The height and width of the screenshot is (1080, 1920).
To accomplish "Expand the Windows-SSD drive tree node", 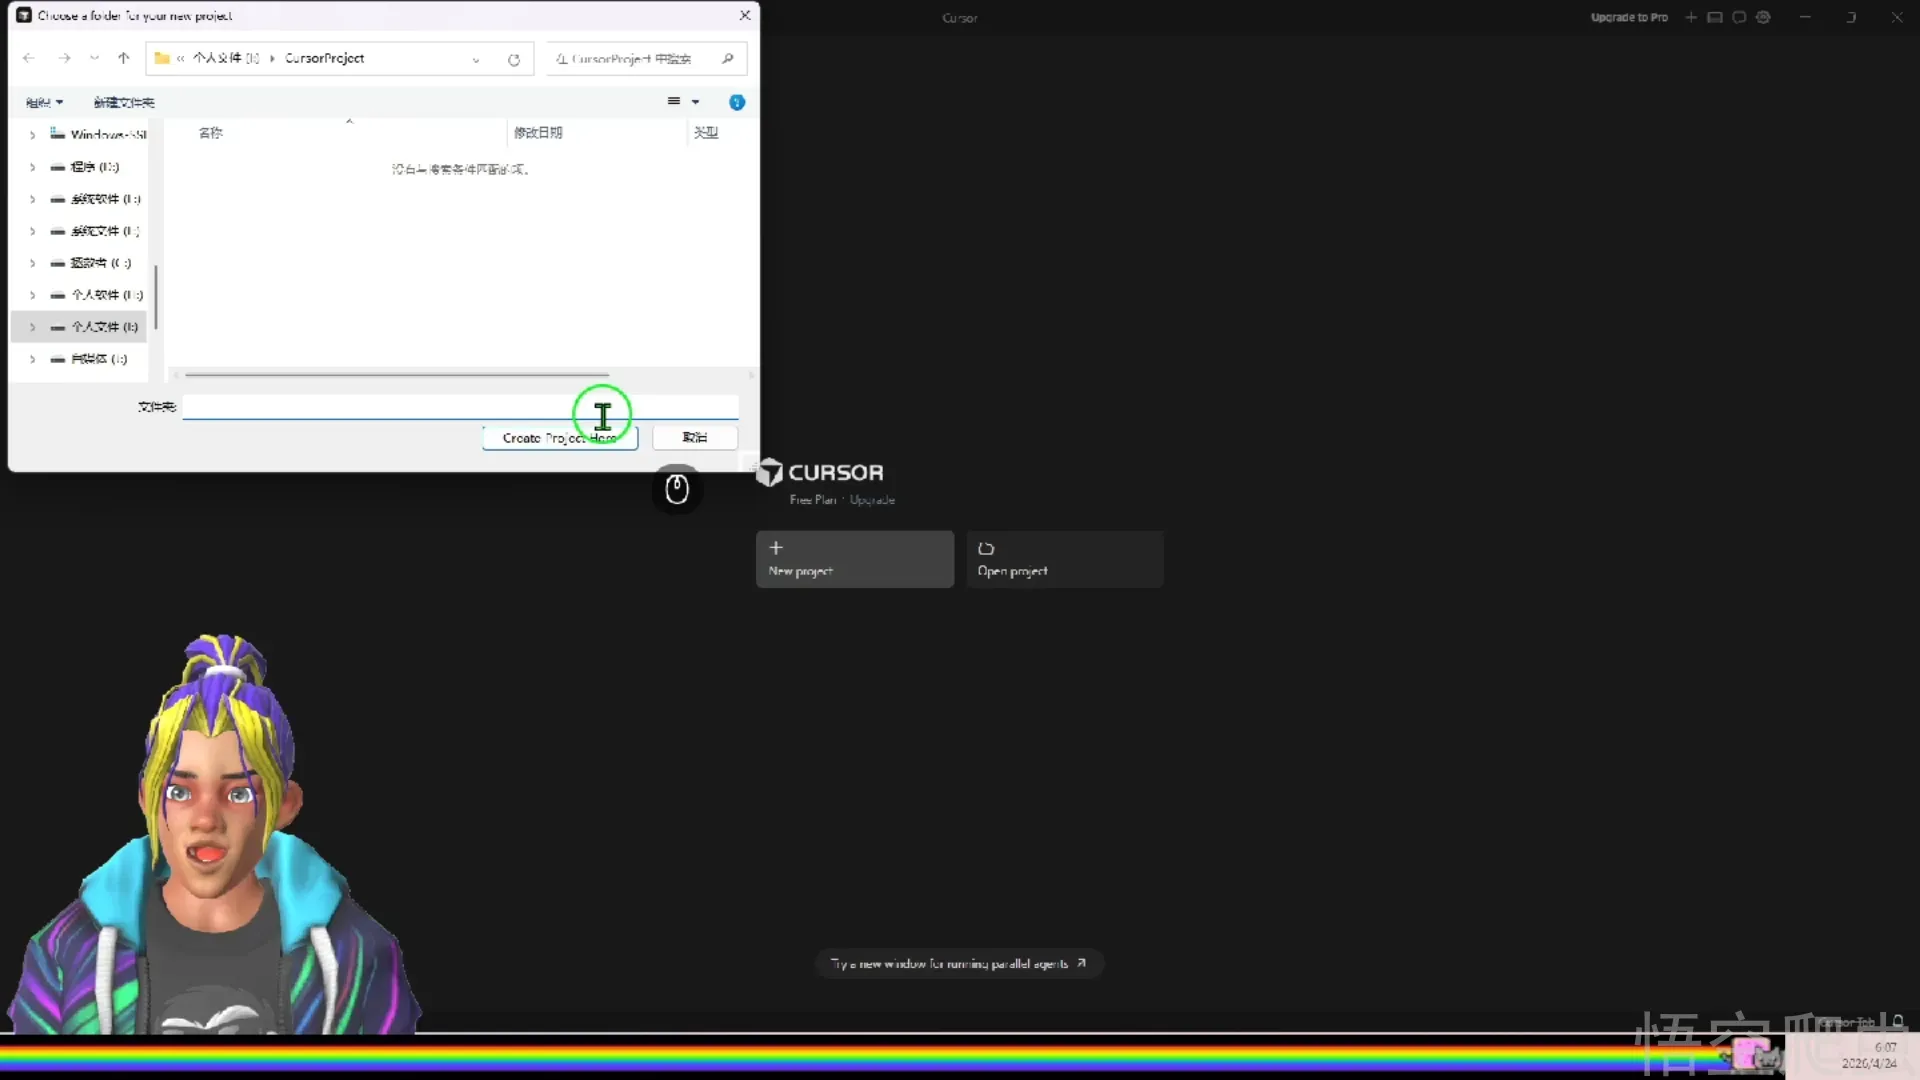I will click(x=32, y=134).
